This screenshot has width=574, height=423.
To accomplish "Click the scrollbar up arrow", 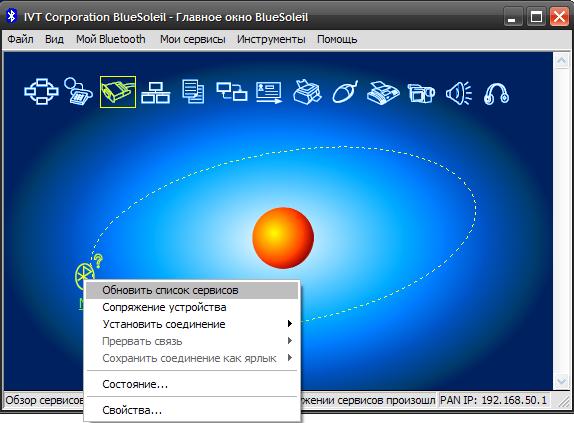I will 561,60.
